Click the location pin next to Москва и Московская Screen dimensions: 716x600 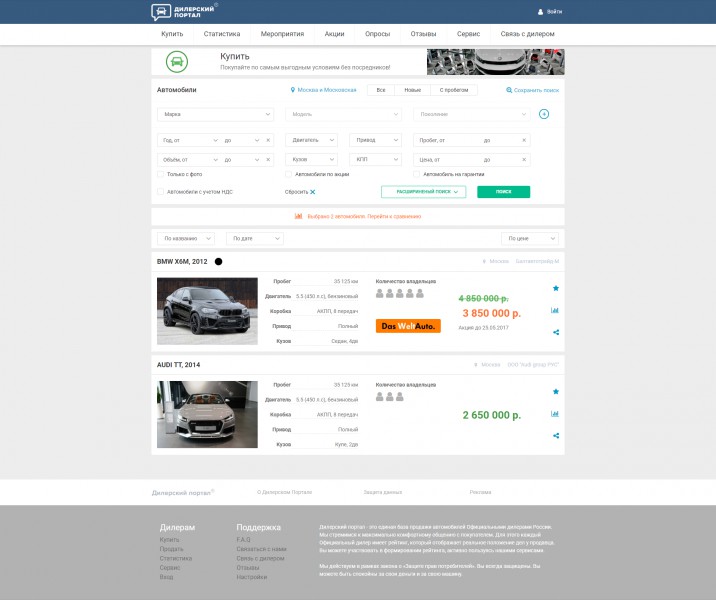click(x=293, y=90)
